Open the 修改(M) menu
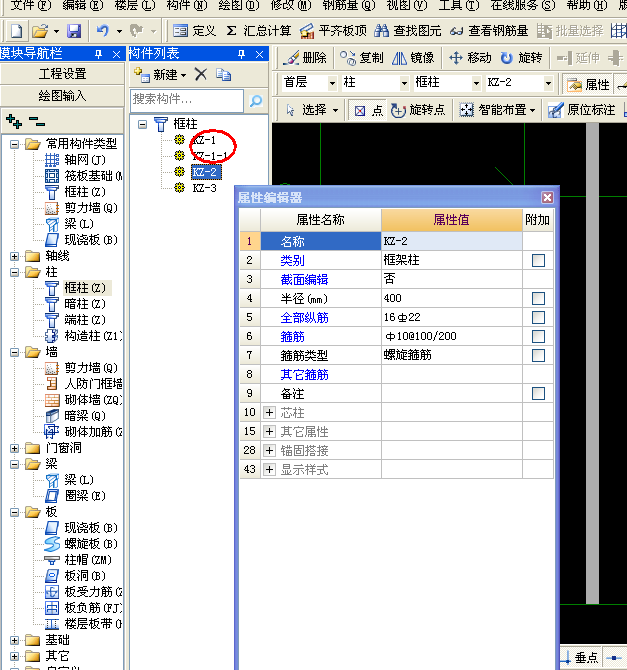This screenshot has width=627, height=670. click(x=291, y=5)
